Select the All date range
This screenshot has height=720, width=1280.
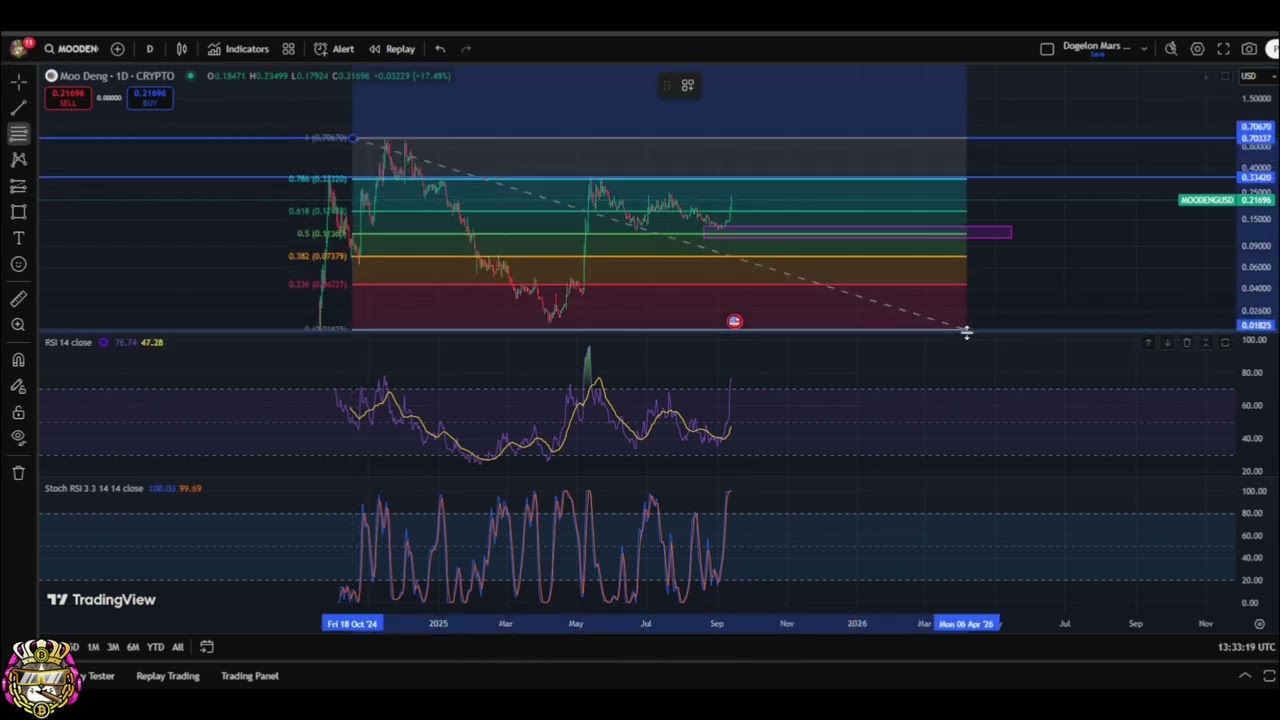click(177, 647)
